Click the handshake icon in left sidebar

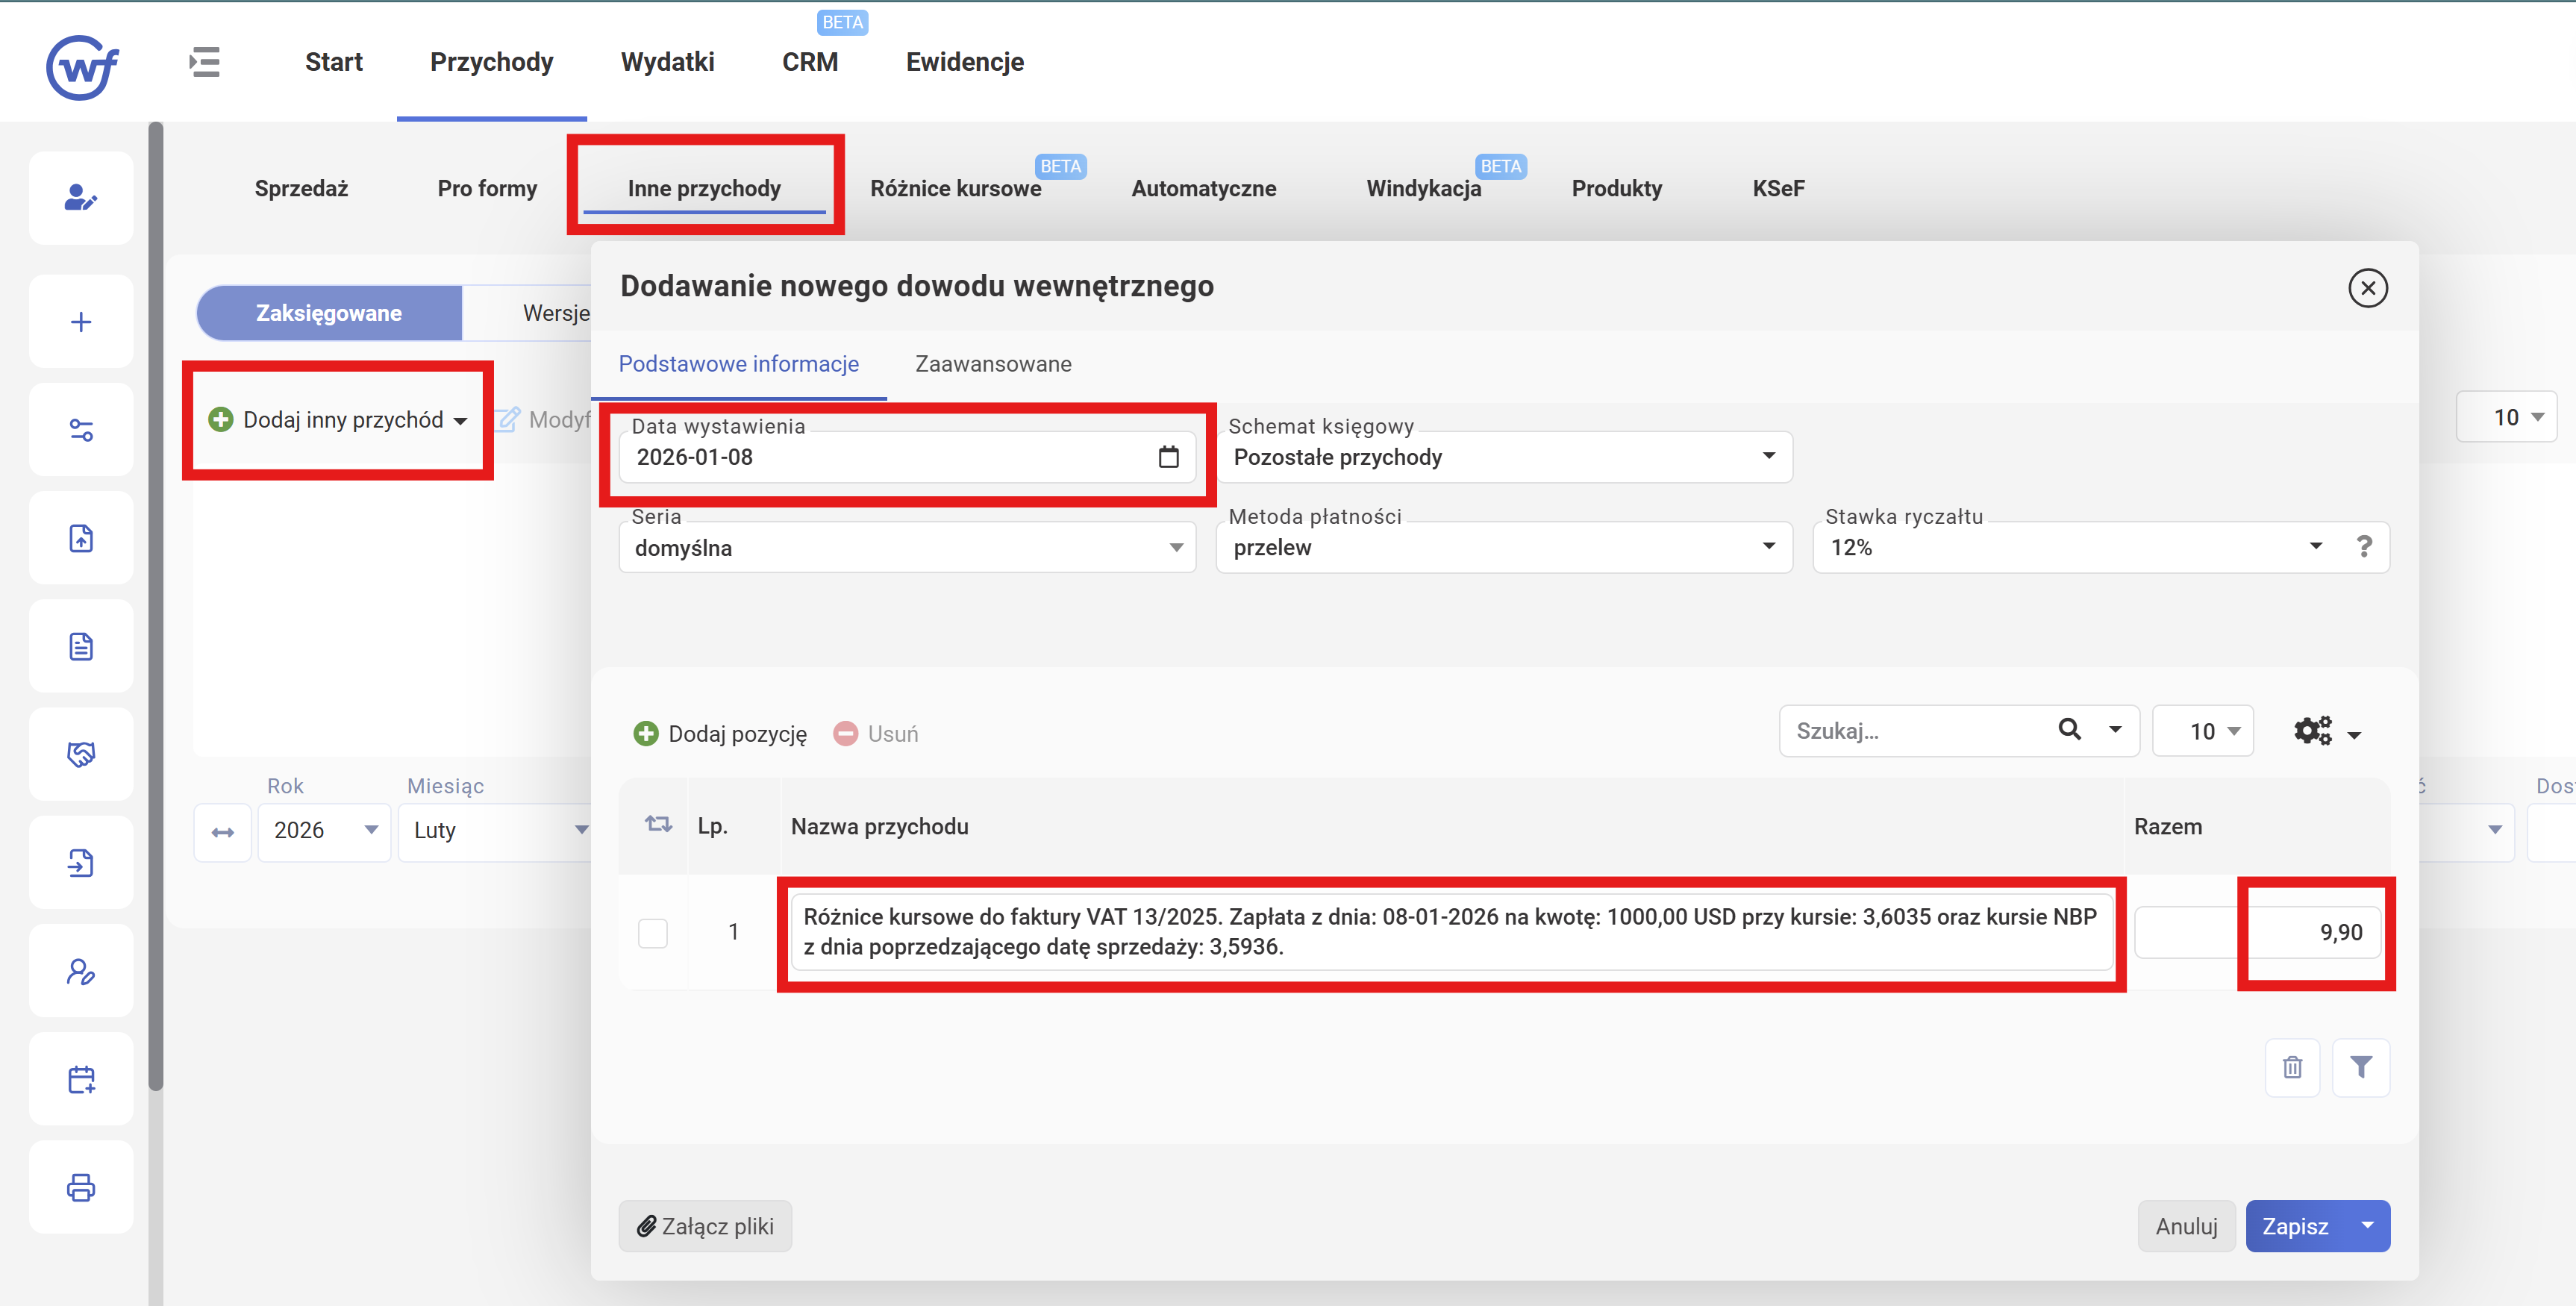pyautogui.click(x=81, y=754)
